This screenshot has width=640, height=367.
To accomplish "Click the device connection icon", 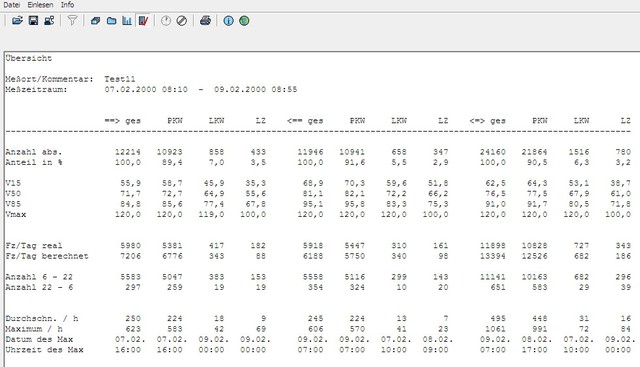I will [49, 20].
